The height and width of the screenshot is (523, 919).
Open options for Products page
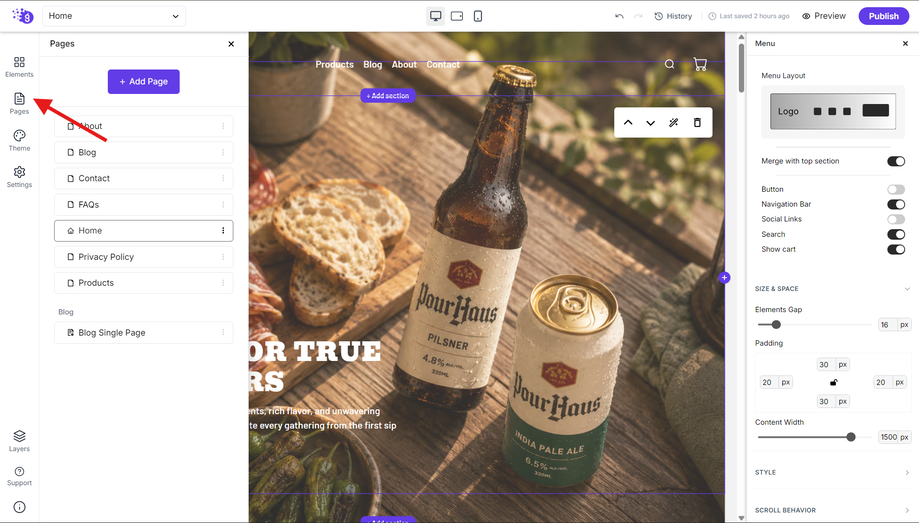(223, 283)
